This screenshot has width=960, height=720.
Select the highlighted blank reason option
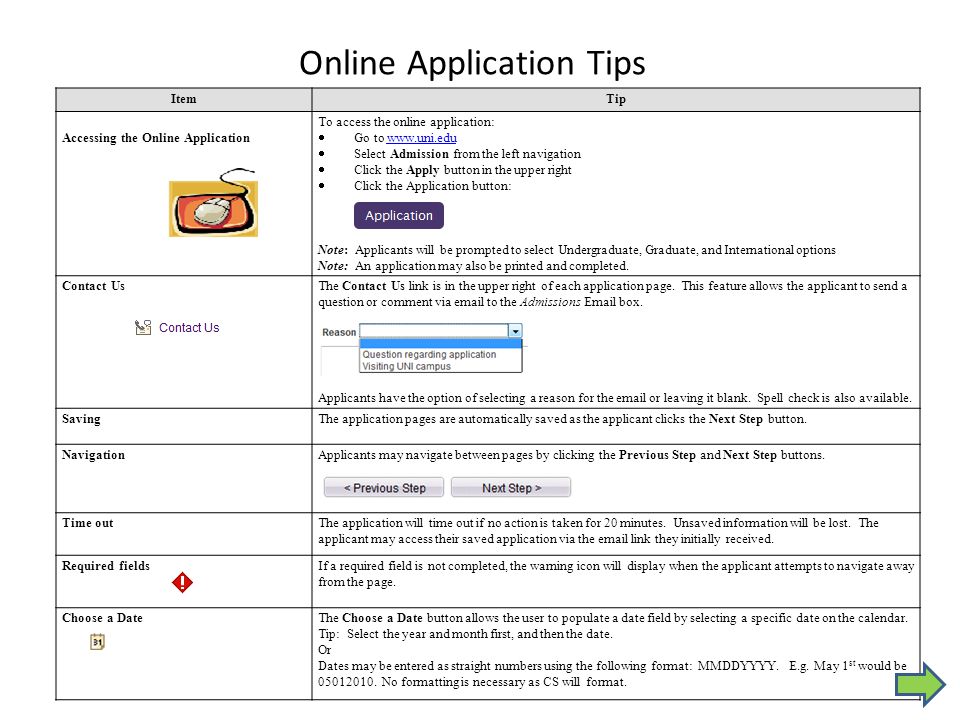[x=440, y=343]
